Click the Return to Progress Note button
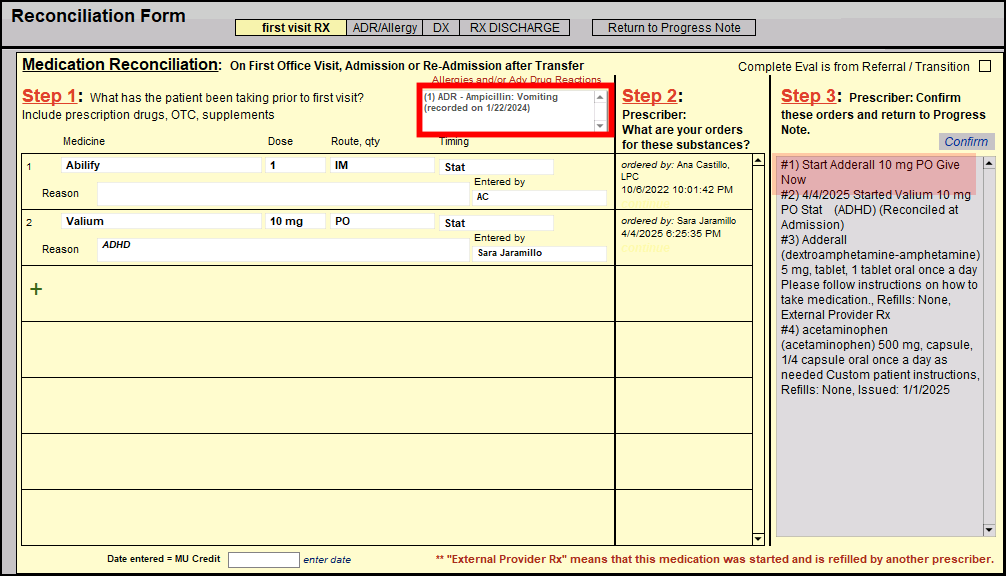Viewport: 1006px width, 576px height. 674,28
